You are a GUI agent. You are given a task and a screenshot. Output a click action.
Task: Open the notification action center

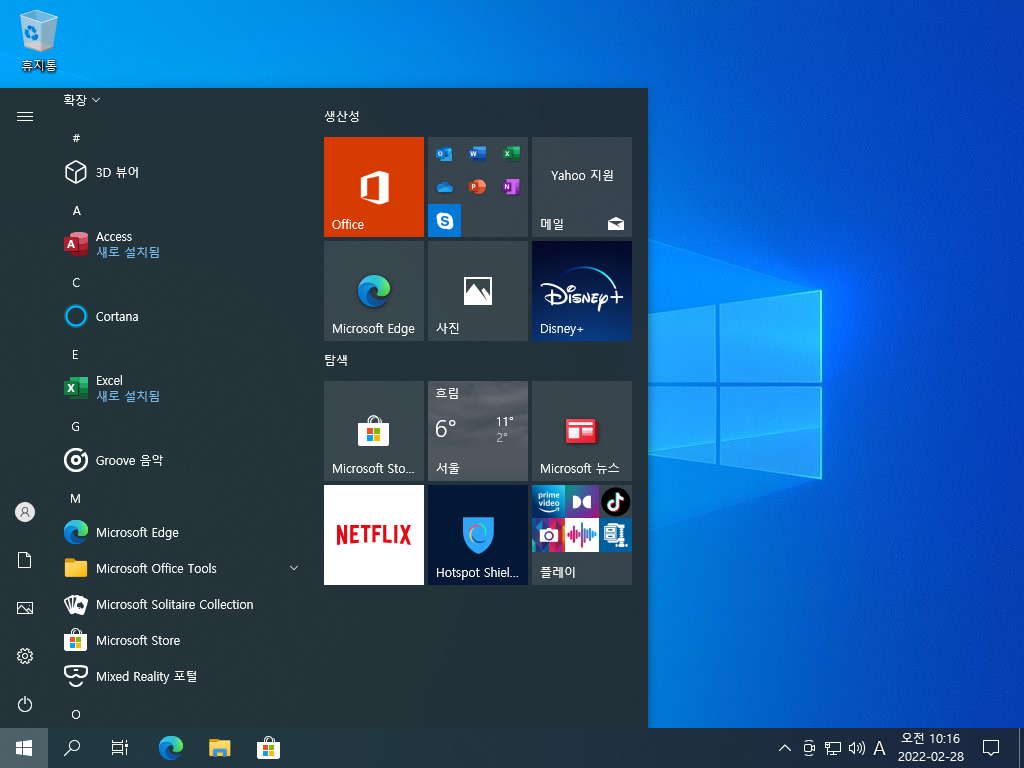click(991, 748)
